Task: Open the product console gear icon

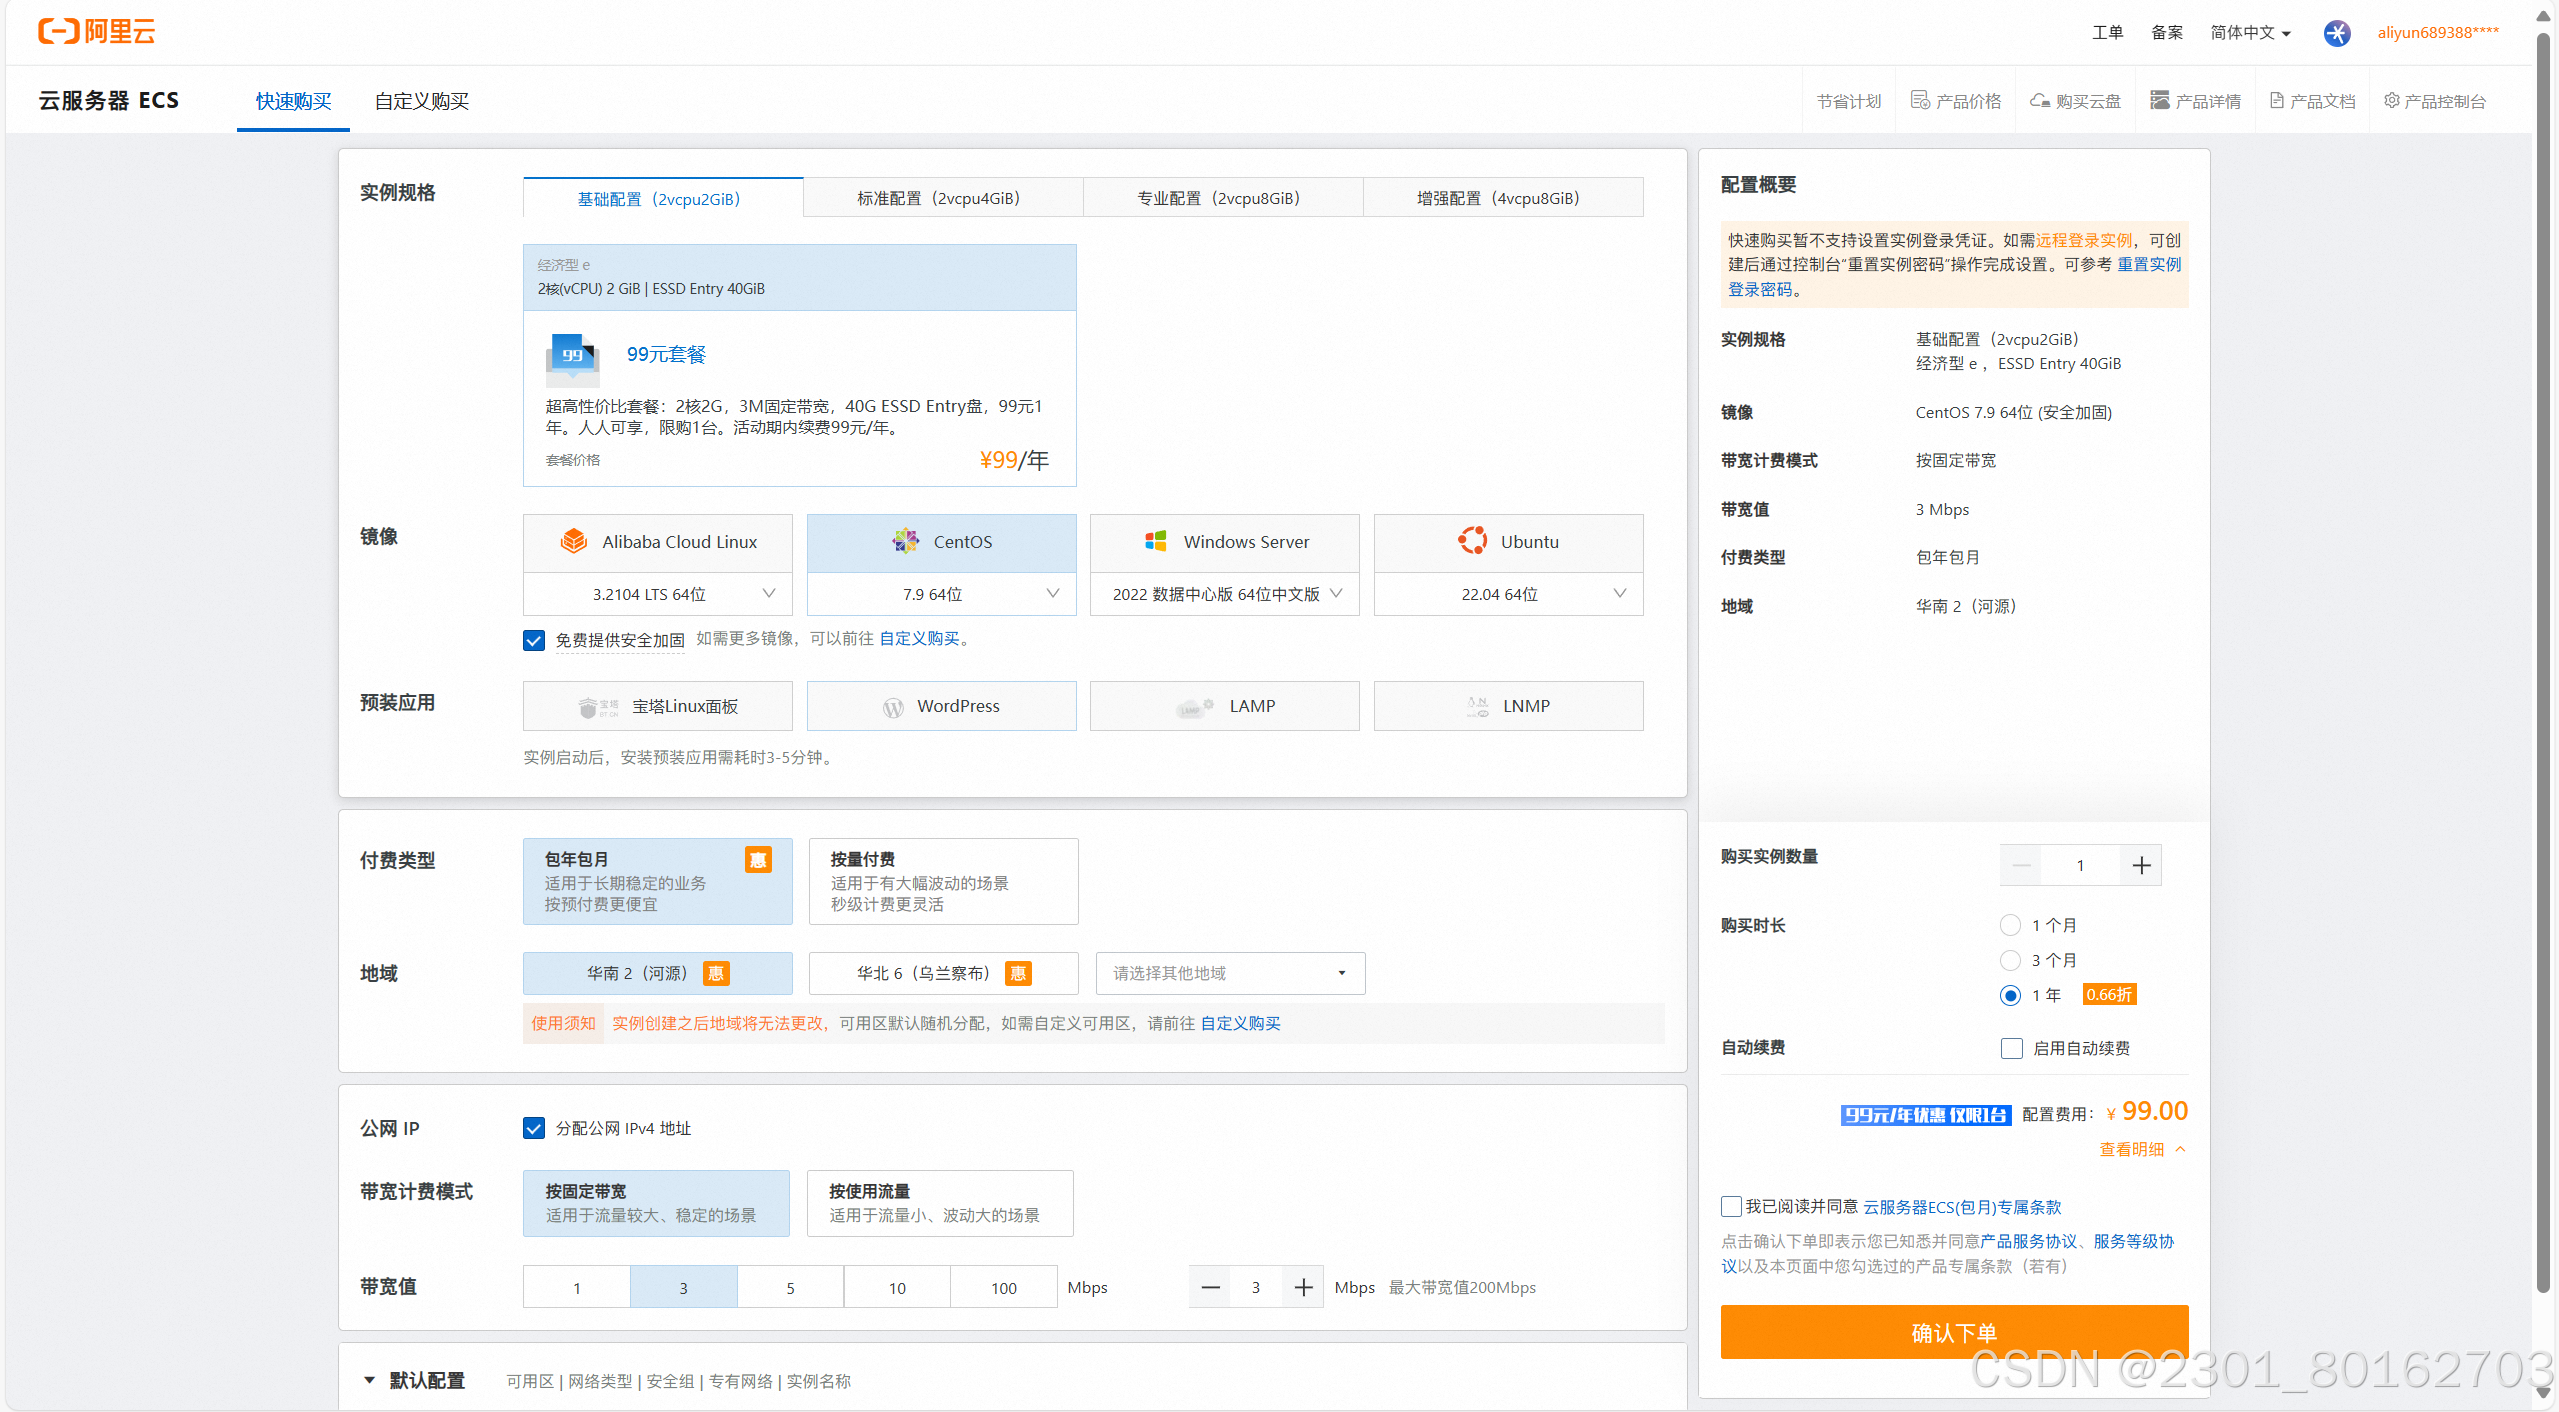Action: pyautogui.click(x=2392, y=100)
